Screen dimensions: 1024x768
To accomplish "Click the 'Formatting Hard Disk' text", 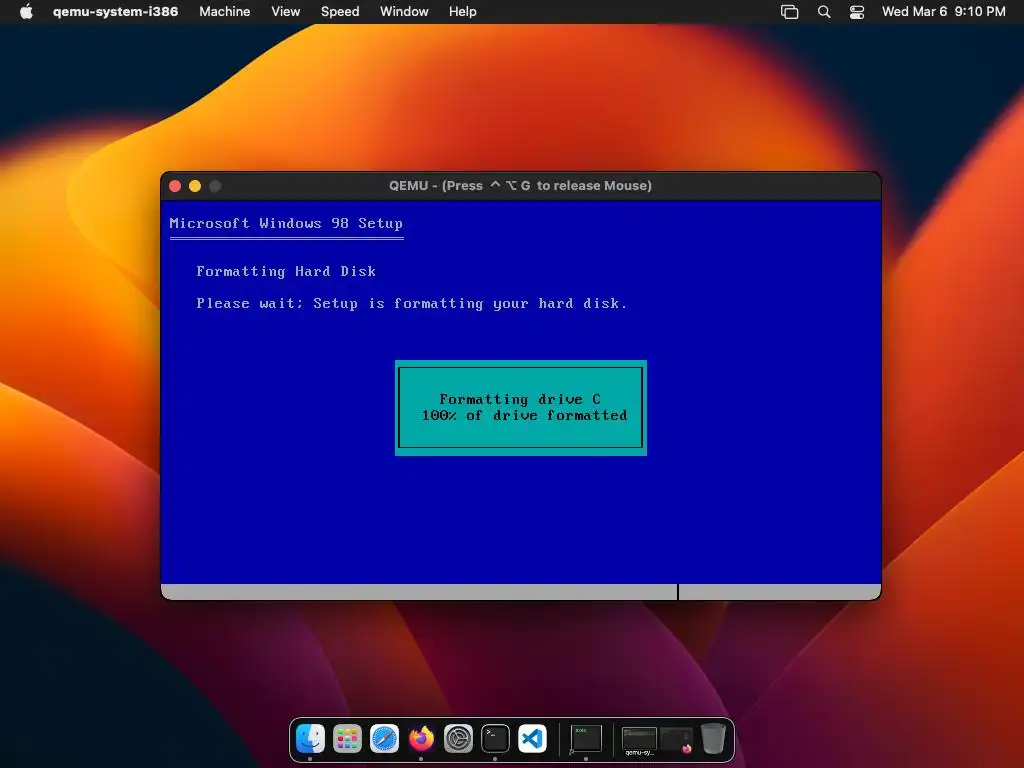I will pos(286,271).
